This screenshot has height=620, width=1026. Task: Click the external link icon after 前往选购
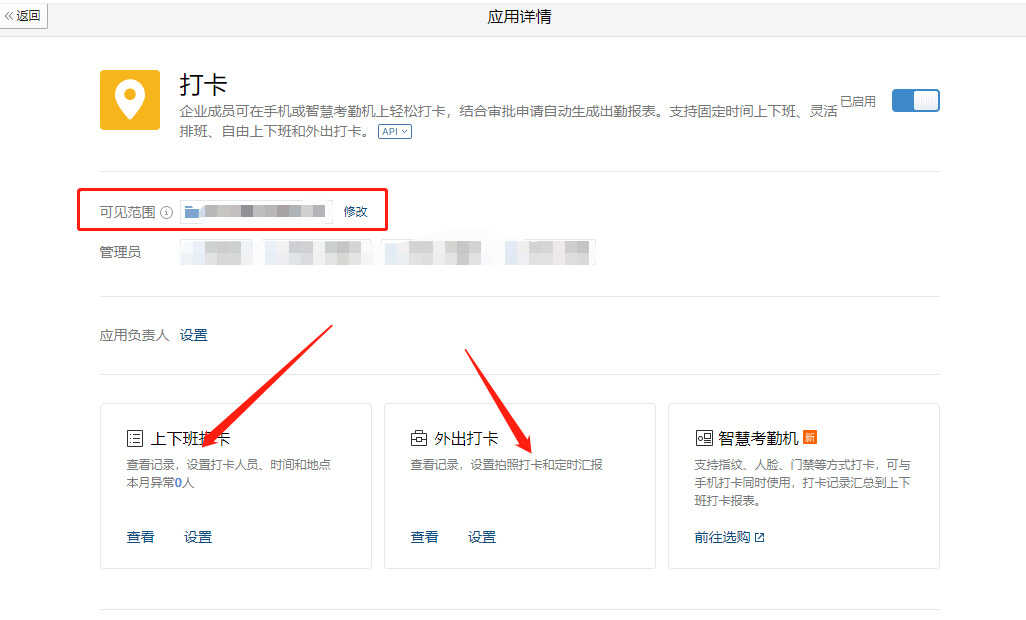point(759,538)
